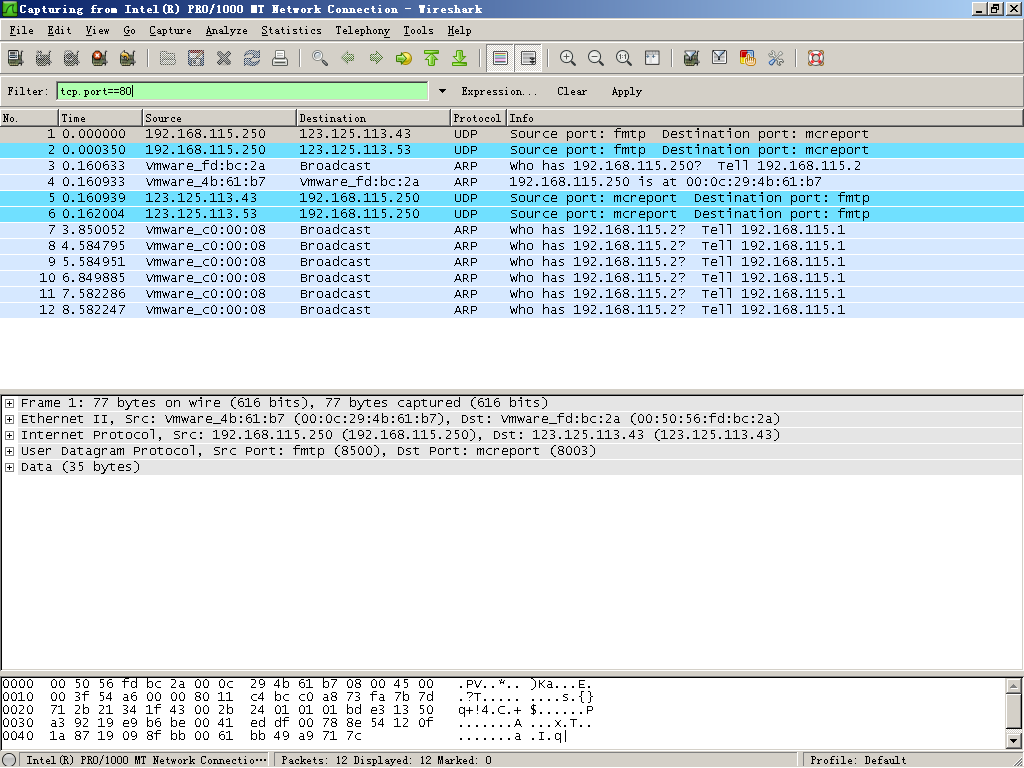Open preferences wrench icon

(776, 58)
